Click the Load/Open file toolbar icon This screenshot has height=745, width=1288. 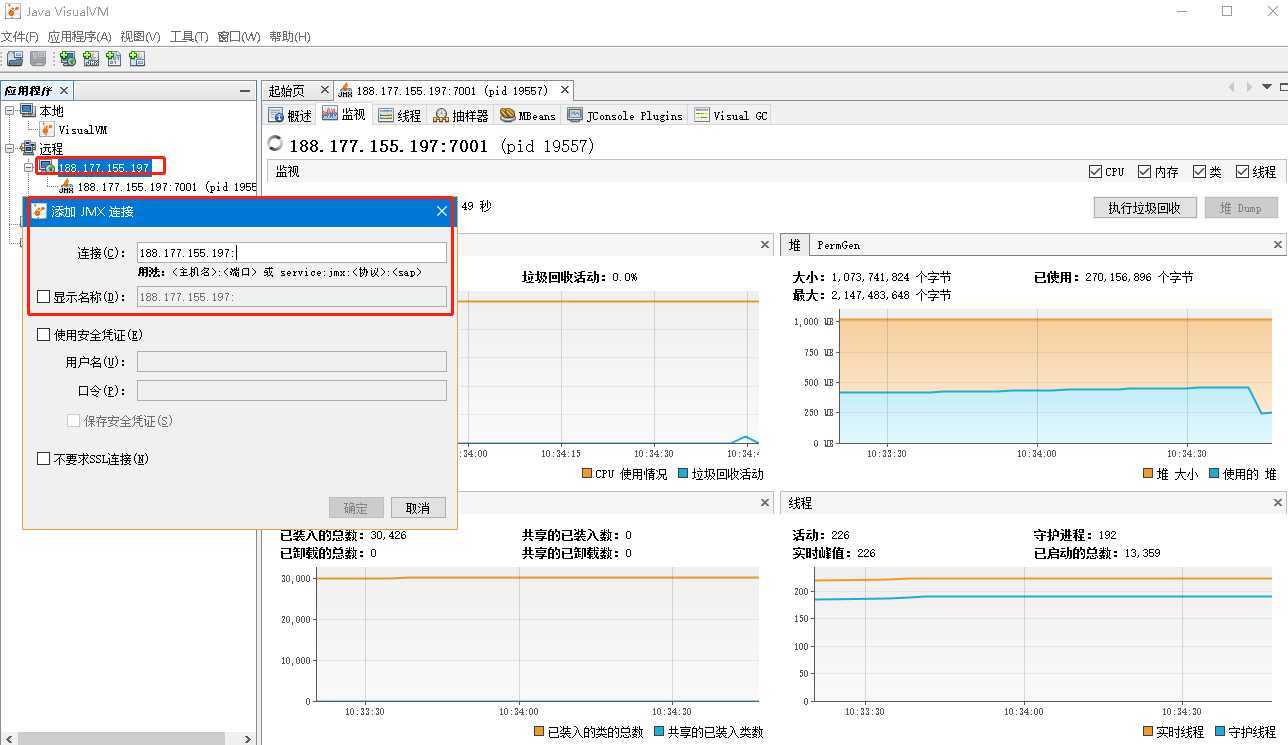[x=15, y=59]
